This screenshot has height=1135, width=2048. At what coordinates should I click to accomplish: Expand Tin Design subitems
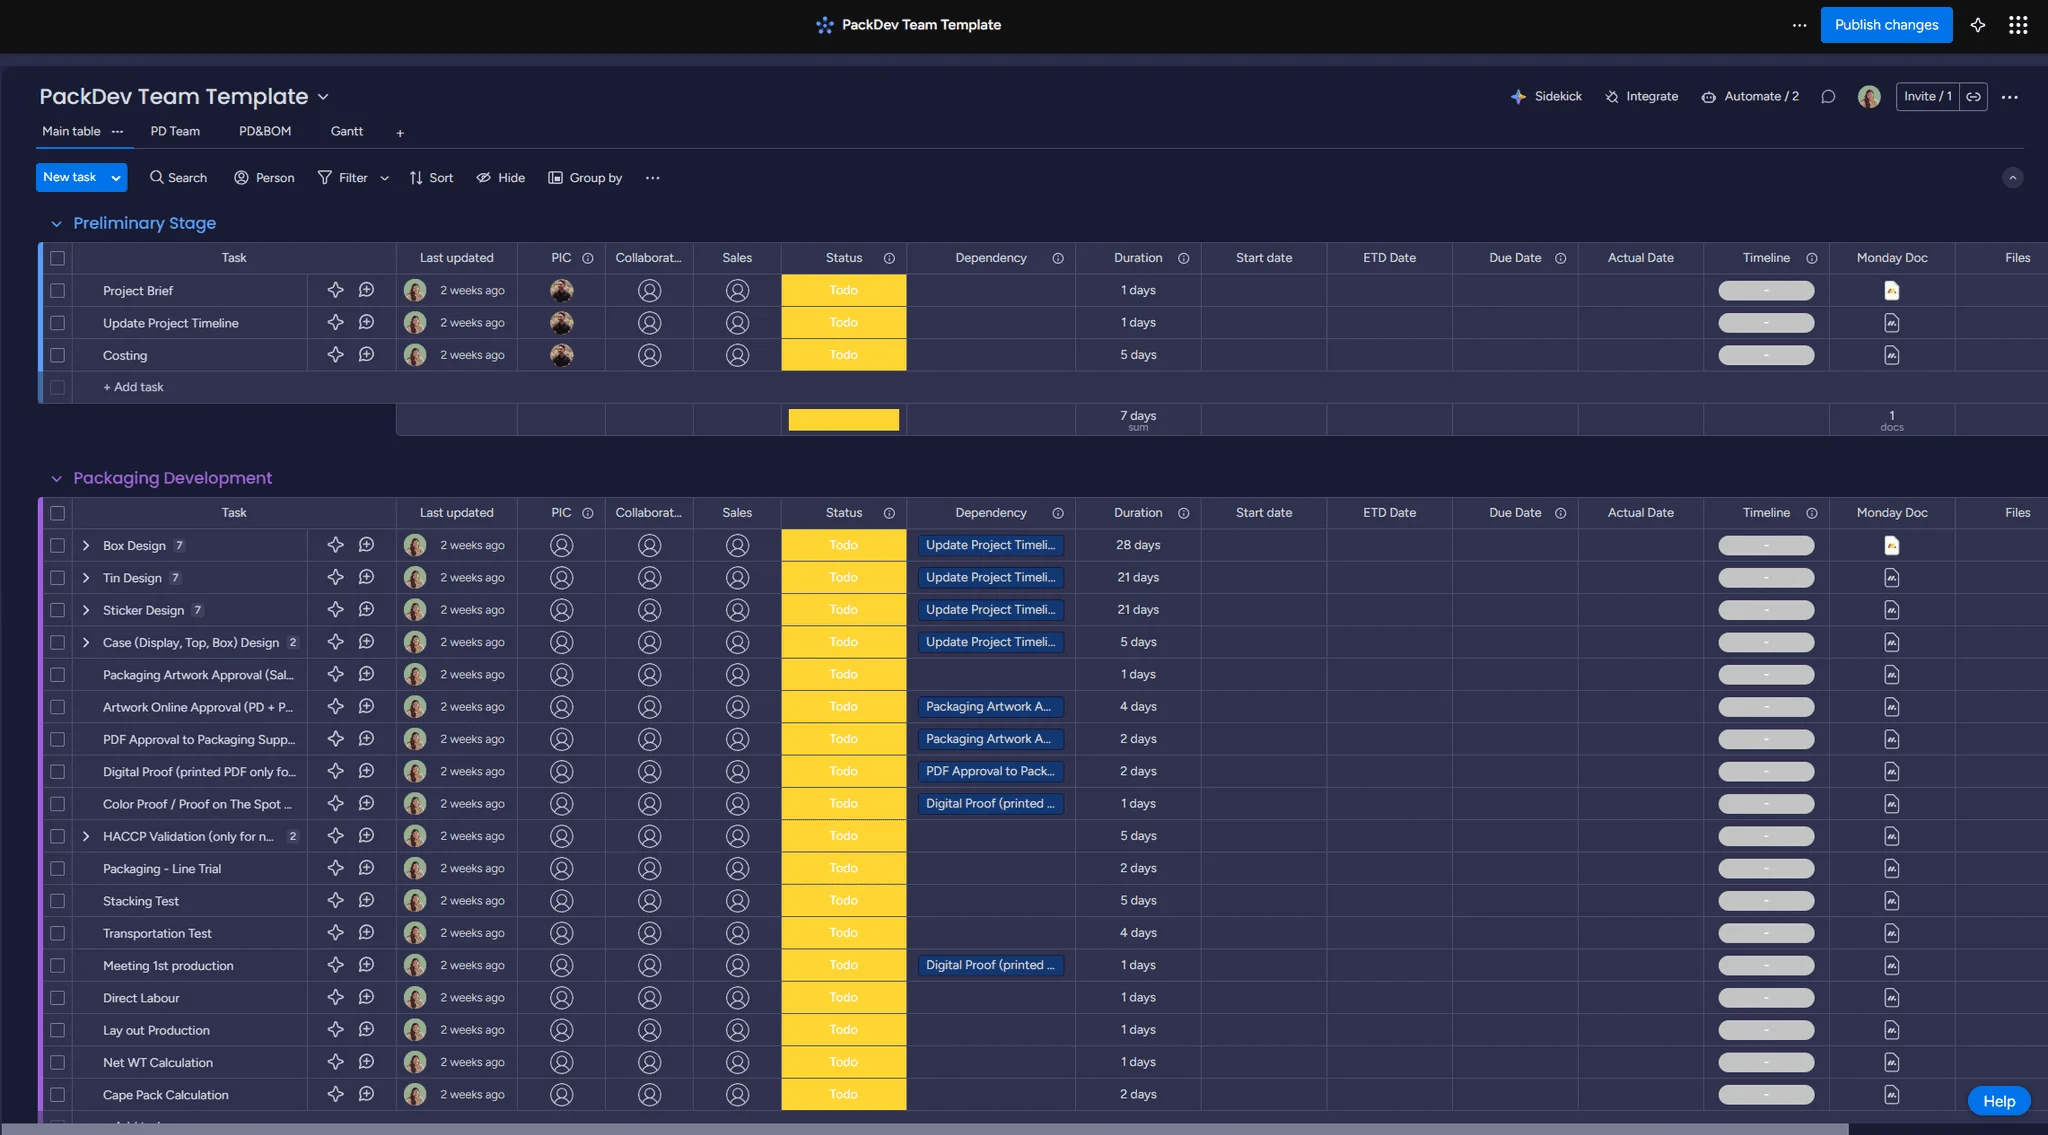[x=85, y=577]
